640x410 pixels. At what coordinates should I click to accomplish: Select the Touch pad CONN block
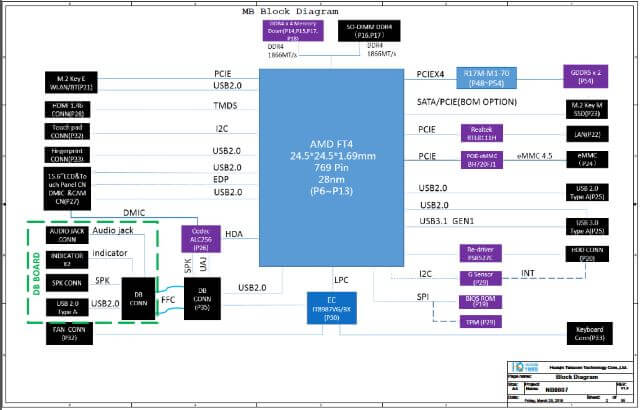tap(70, 131)
